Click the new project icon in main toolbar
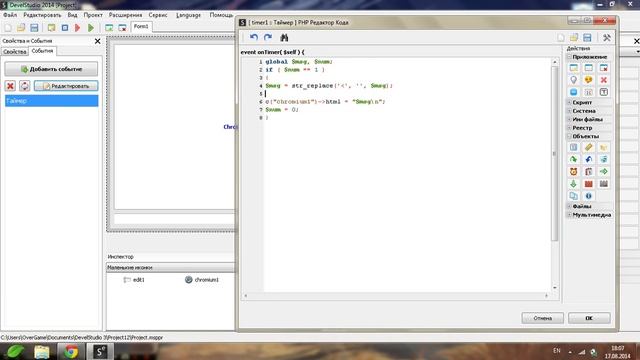This screenshot has height=360, width=640. click(8, 28)
